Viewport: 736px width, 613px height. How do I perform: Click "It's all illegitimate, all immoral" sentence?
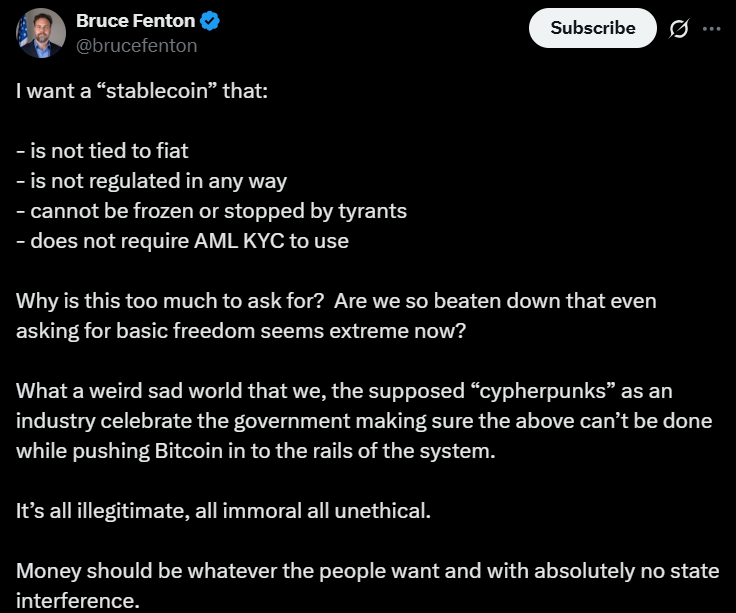(159, 511)
